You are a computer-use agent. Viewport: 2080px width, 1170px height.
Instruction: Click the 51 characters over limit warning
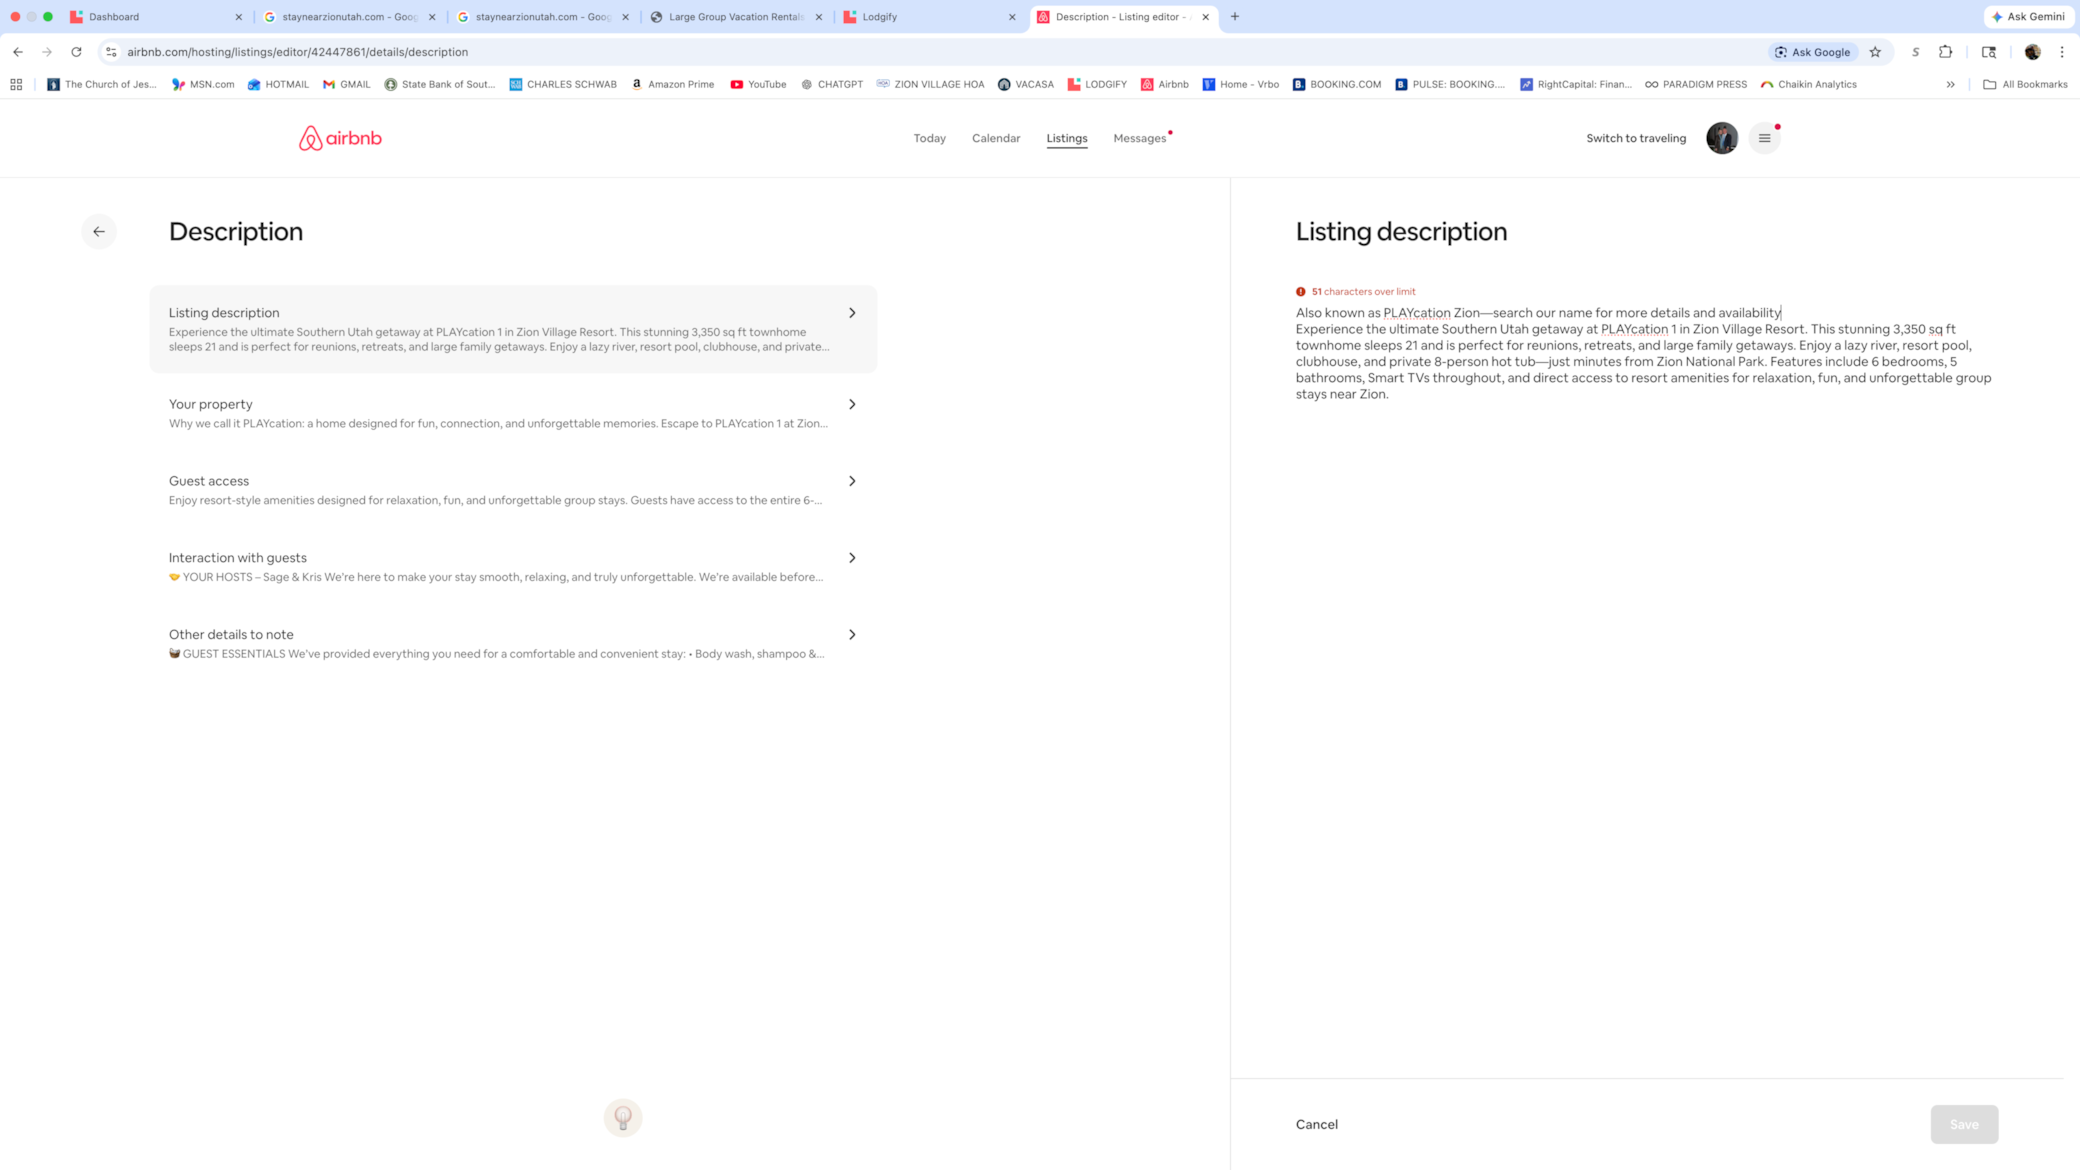pos(1356,292)
